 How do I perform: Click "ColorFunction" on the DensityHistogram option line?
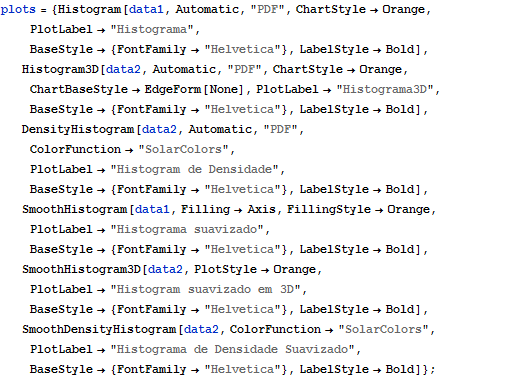click(75, 149)
